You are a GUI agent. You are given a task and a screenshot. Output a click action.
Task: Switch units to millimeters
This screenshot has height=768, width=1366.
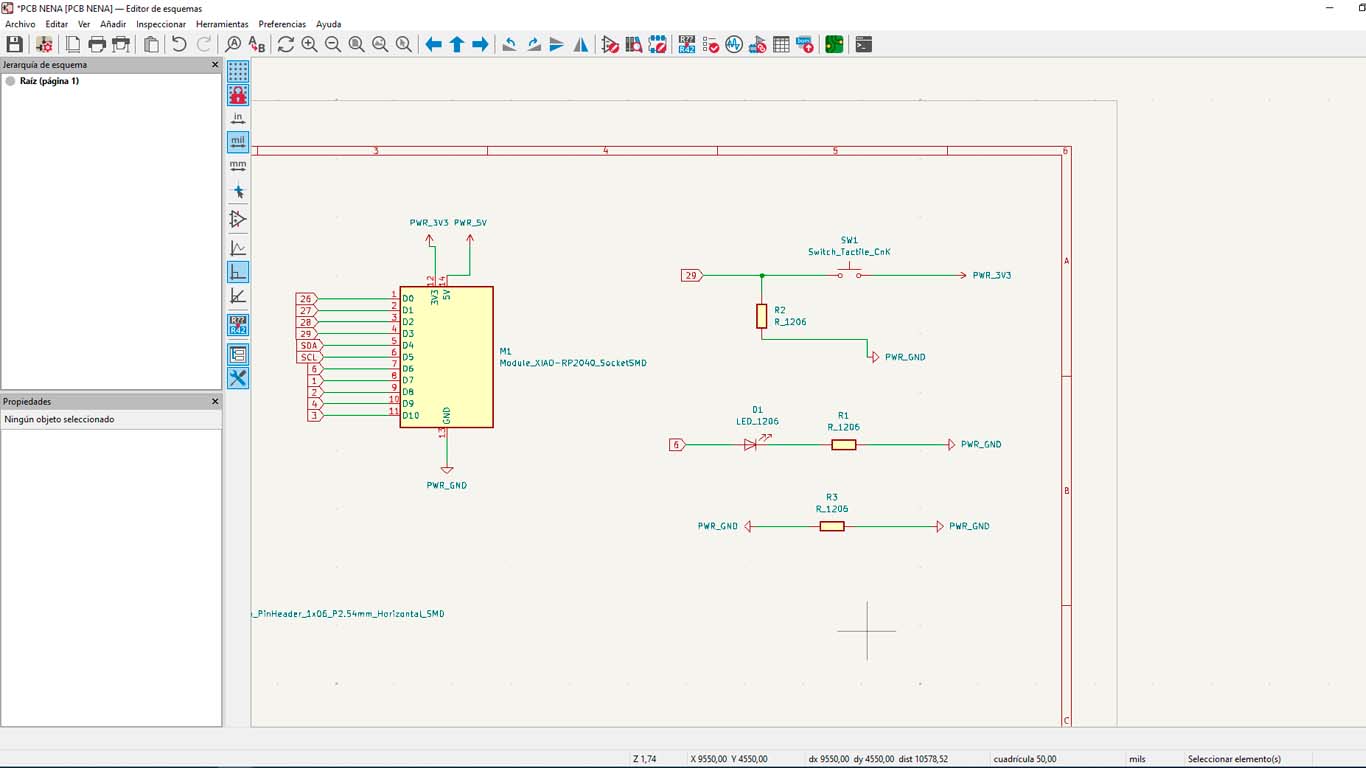[238, 165]
